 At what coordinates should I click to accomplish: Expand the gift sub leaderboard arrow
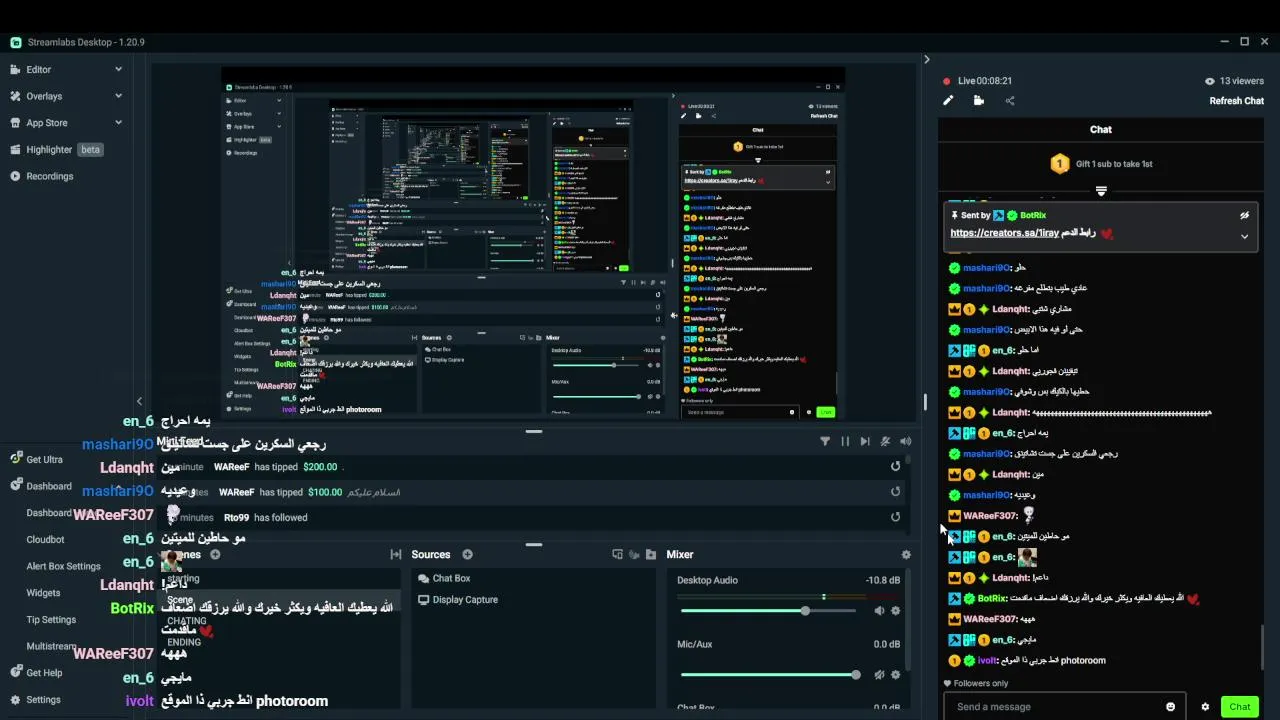point(1101,190)
